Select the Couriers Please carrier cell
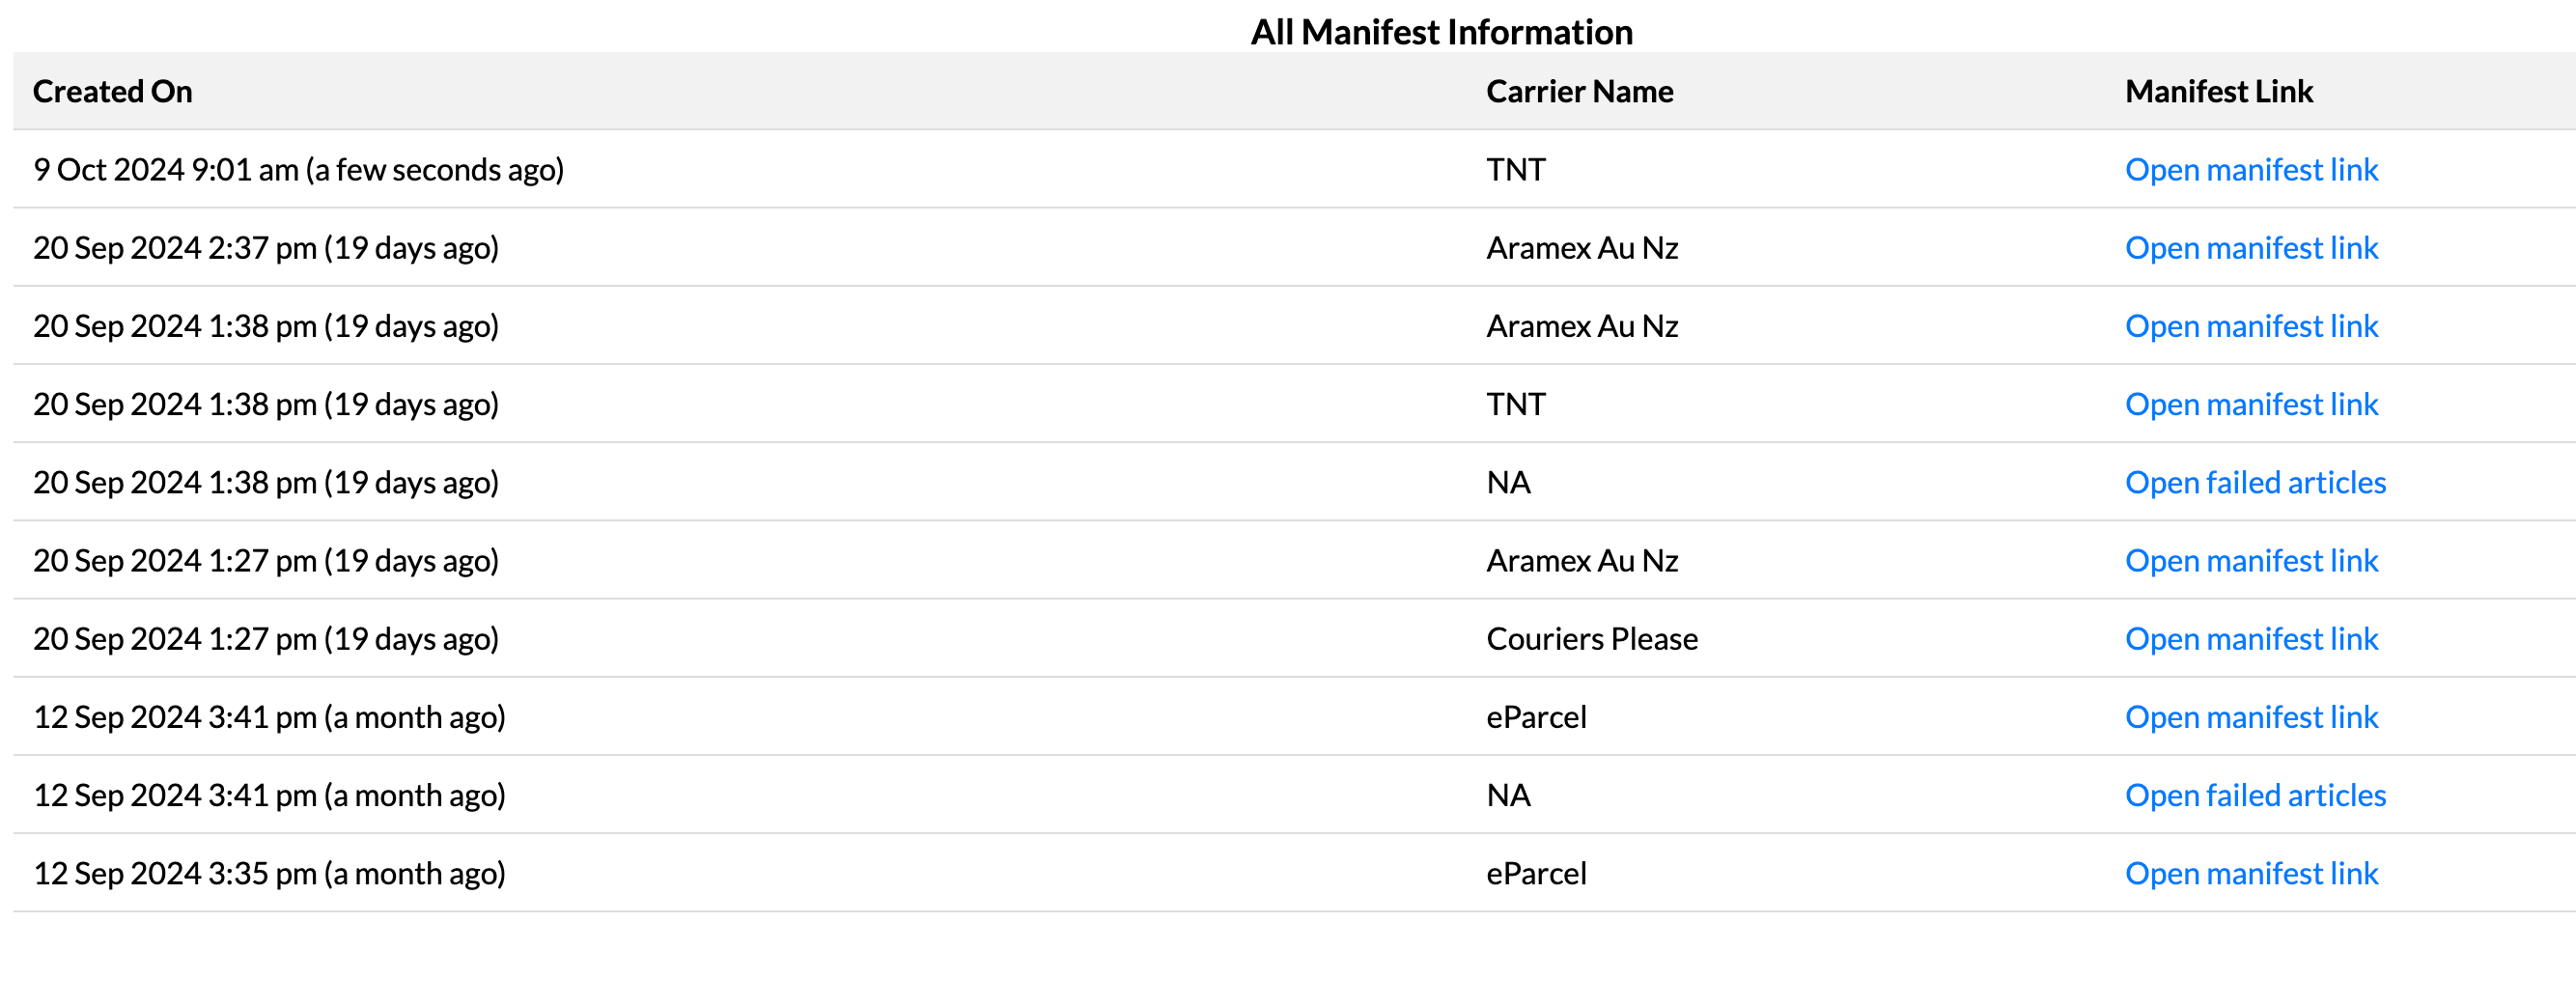 tap(1592, 639)
